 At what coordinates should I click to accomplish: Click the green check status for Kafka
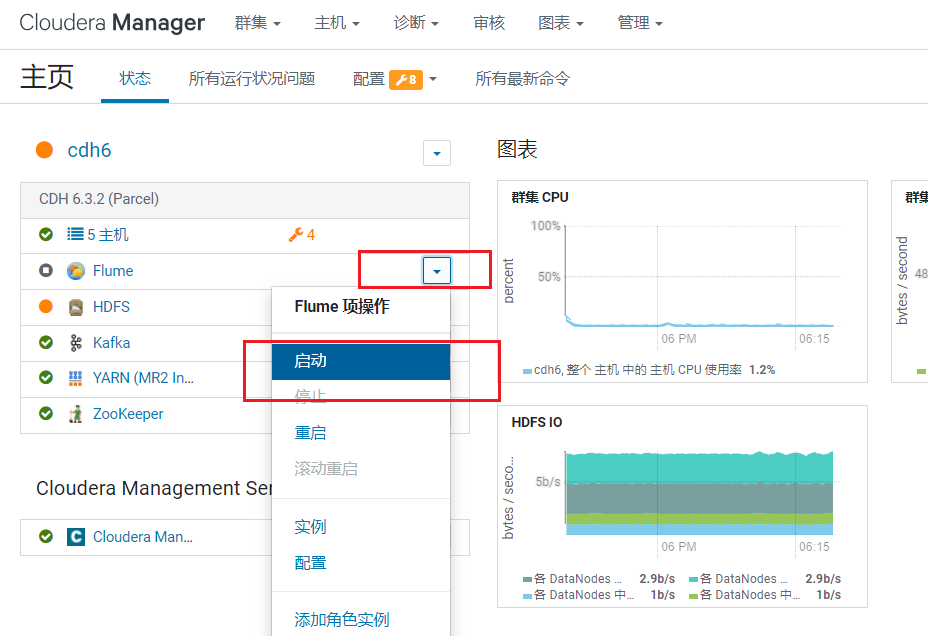point(46,342)
